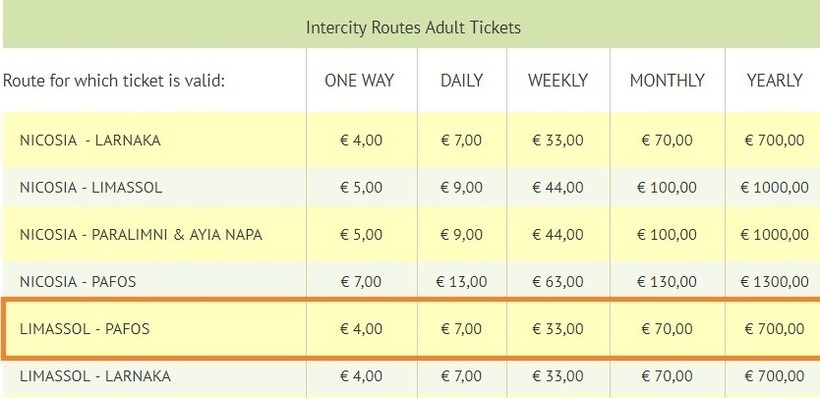
Task: Select the Nicosia - Pafos monthly price € 130,00
Action: coord(667,282)
